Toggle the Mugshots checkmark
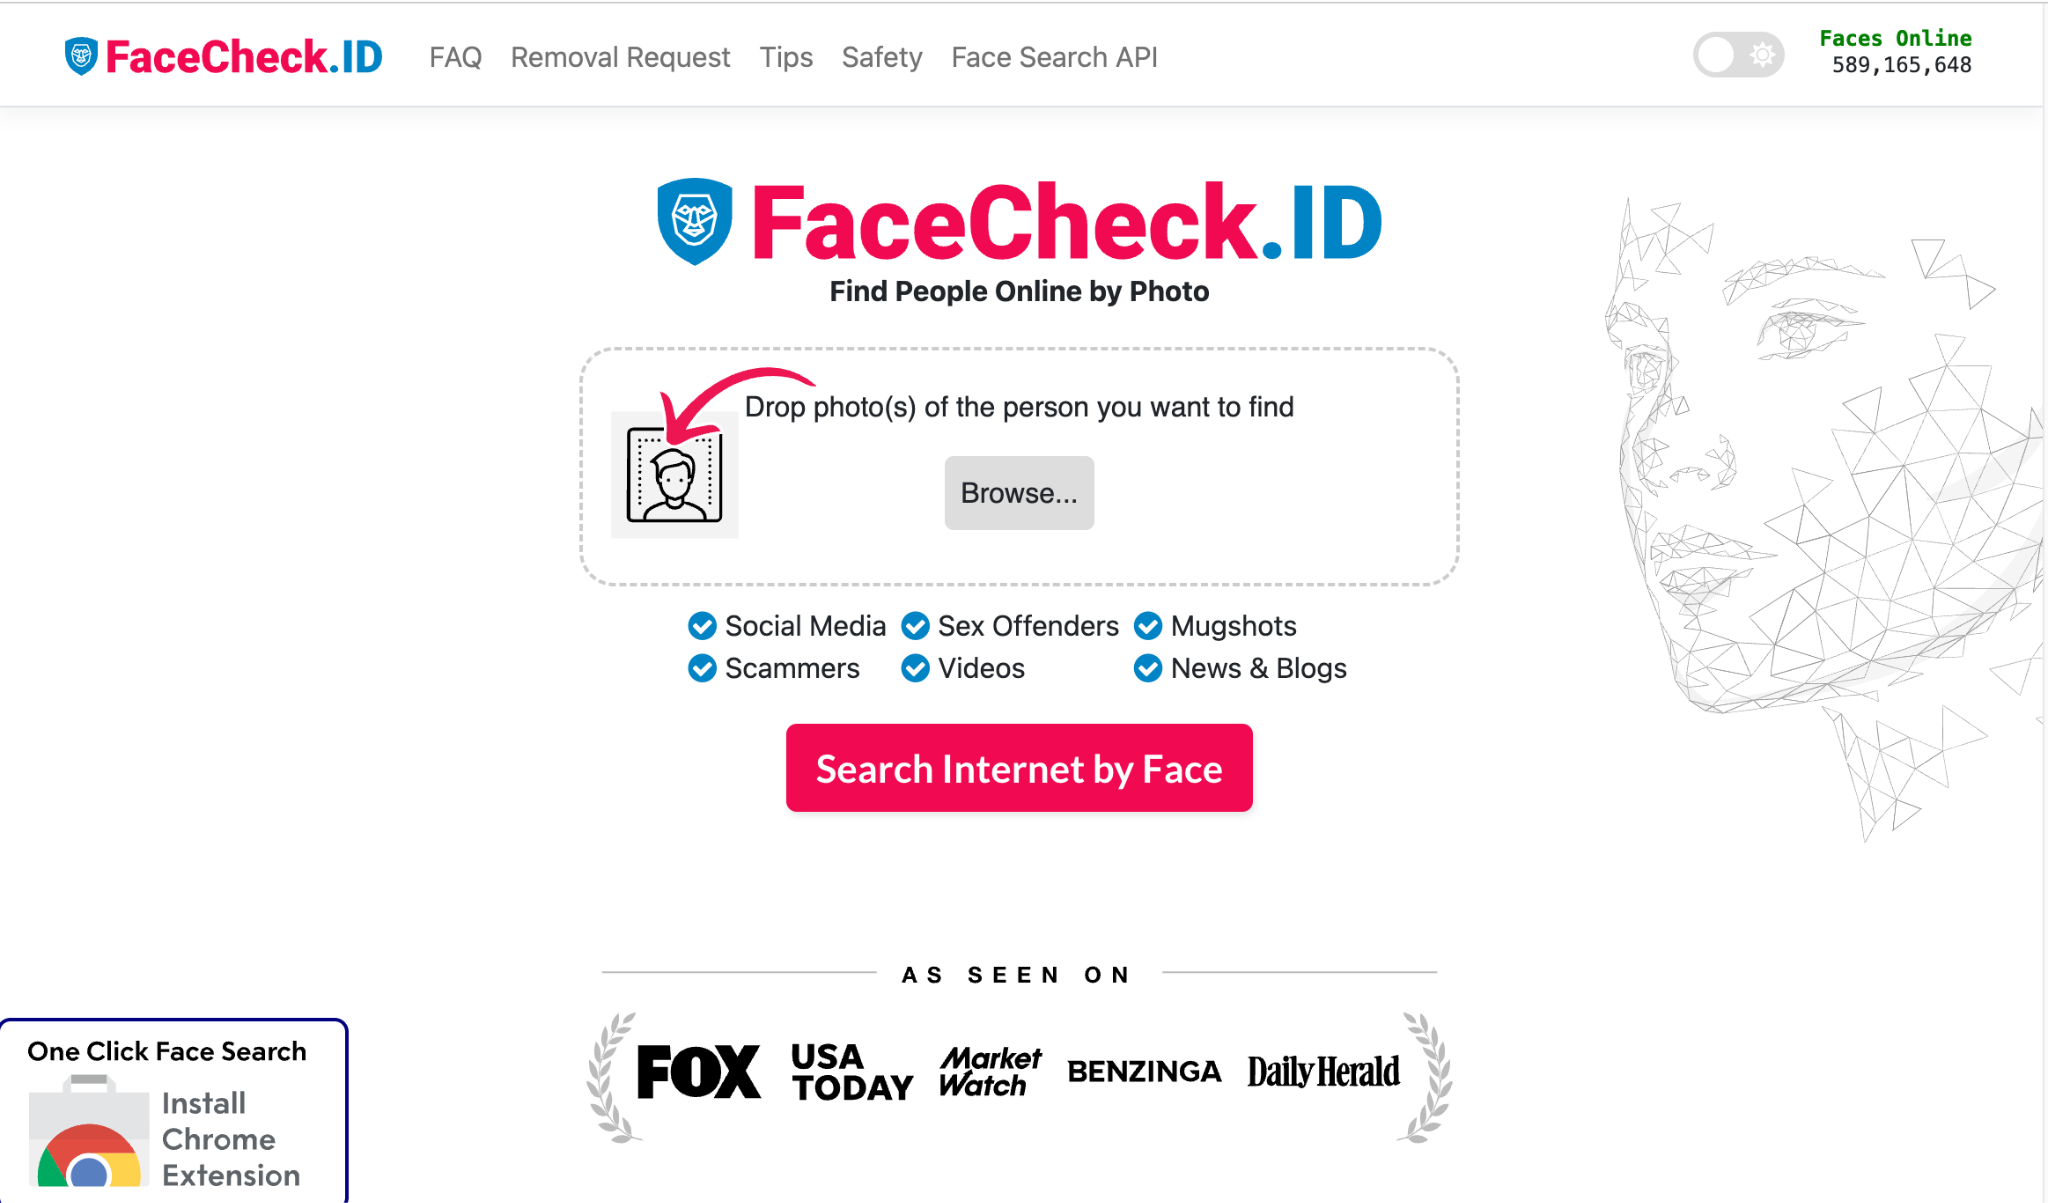The width and height of the screenshot is (2048, 1203). [1148, 626]
